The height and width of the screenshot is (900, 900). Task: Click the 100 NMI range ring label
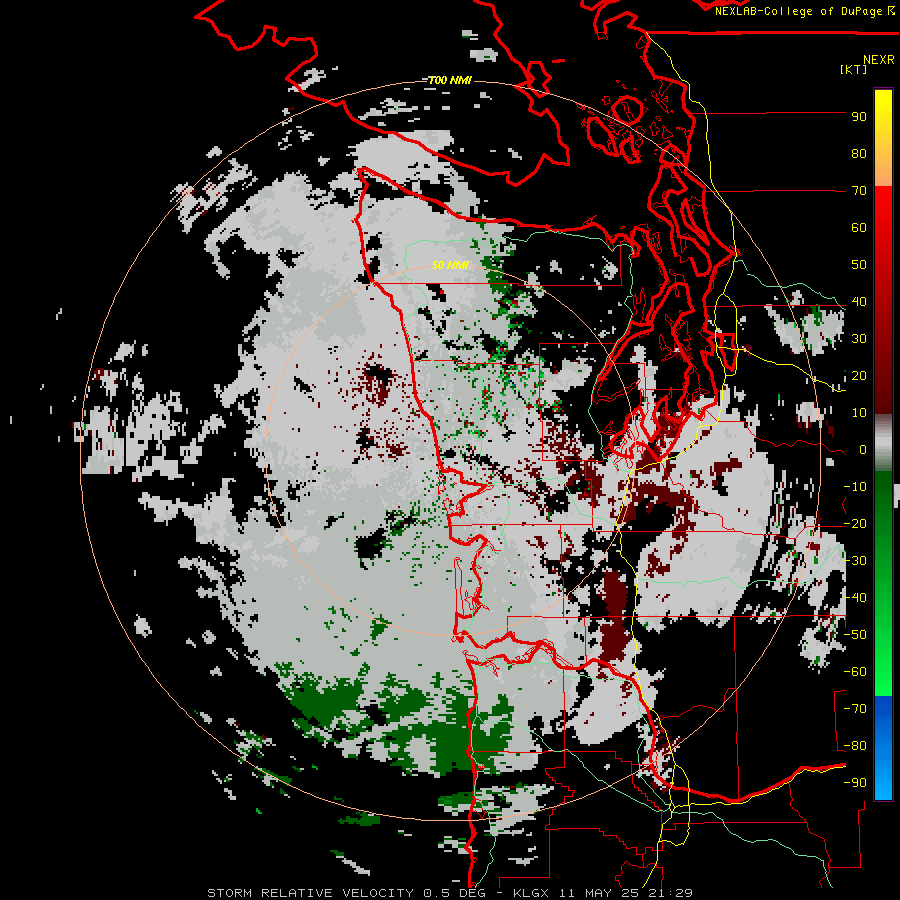pos(450,80)
